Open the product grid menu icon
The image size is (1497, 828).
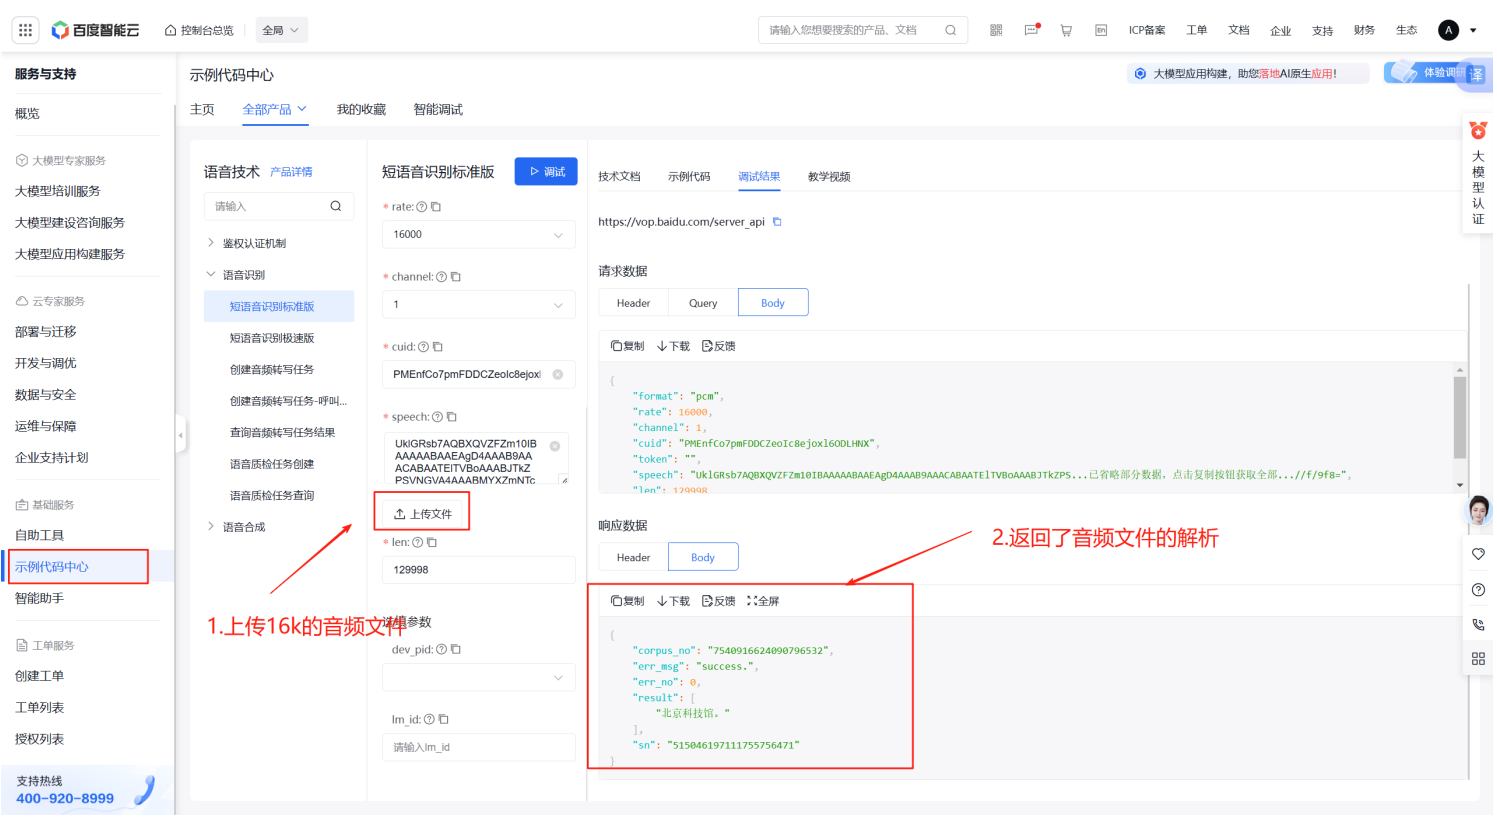click(x=26, y=30)
